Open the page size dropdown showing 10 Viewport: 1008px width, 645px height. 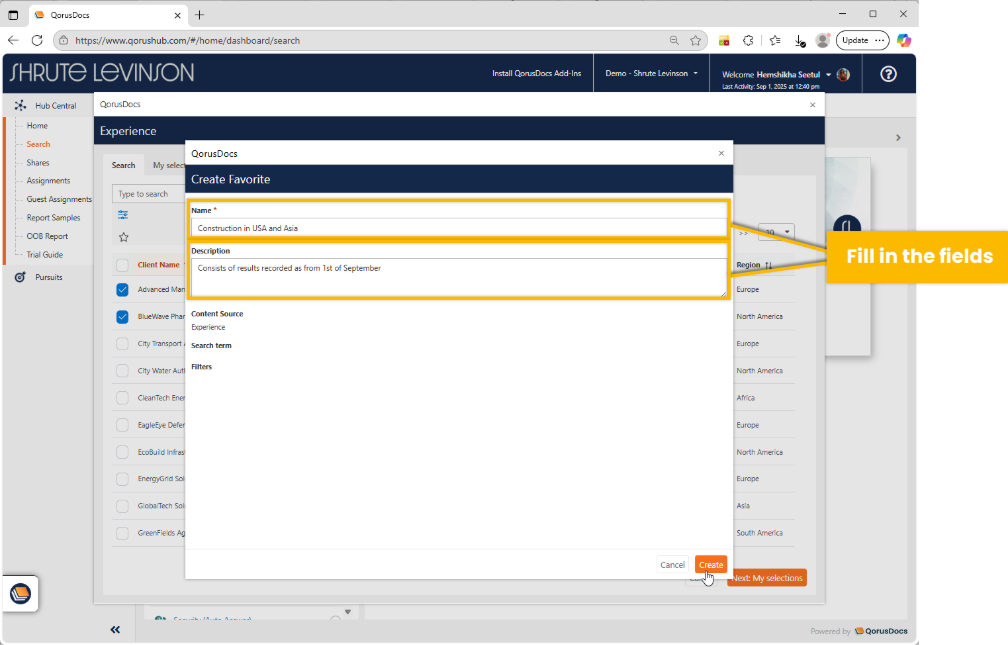tap(776, 232)
